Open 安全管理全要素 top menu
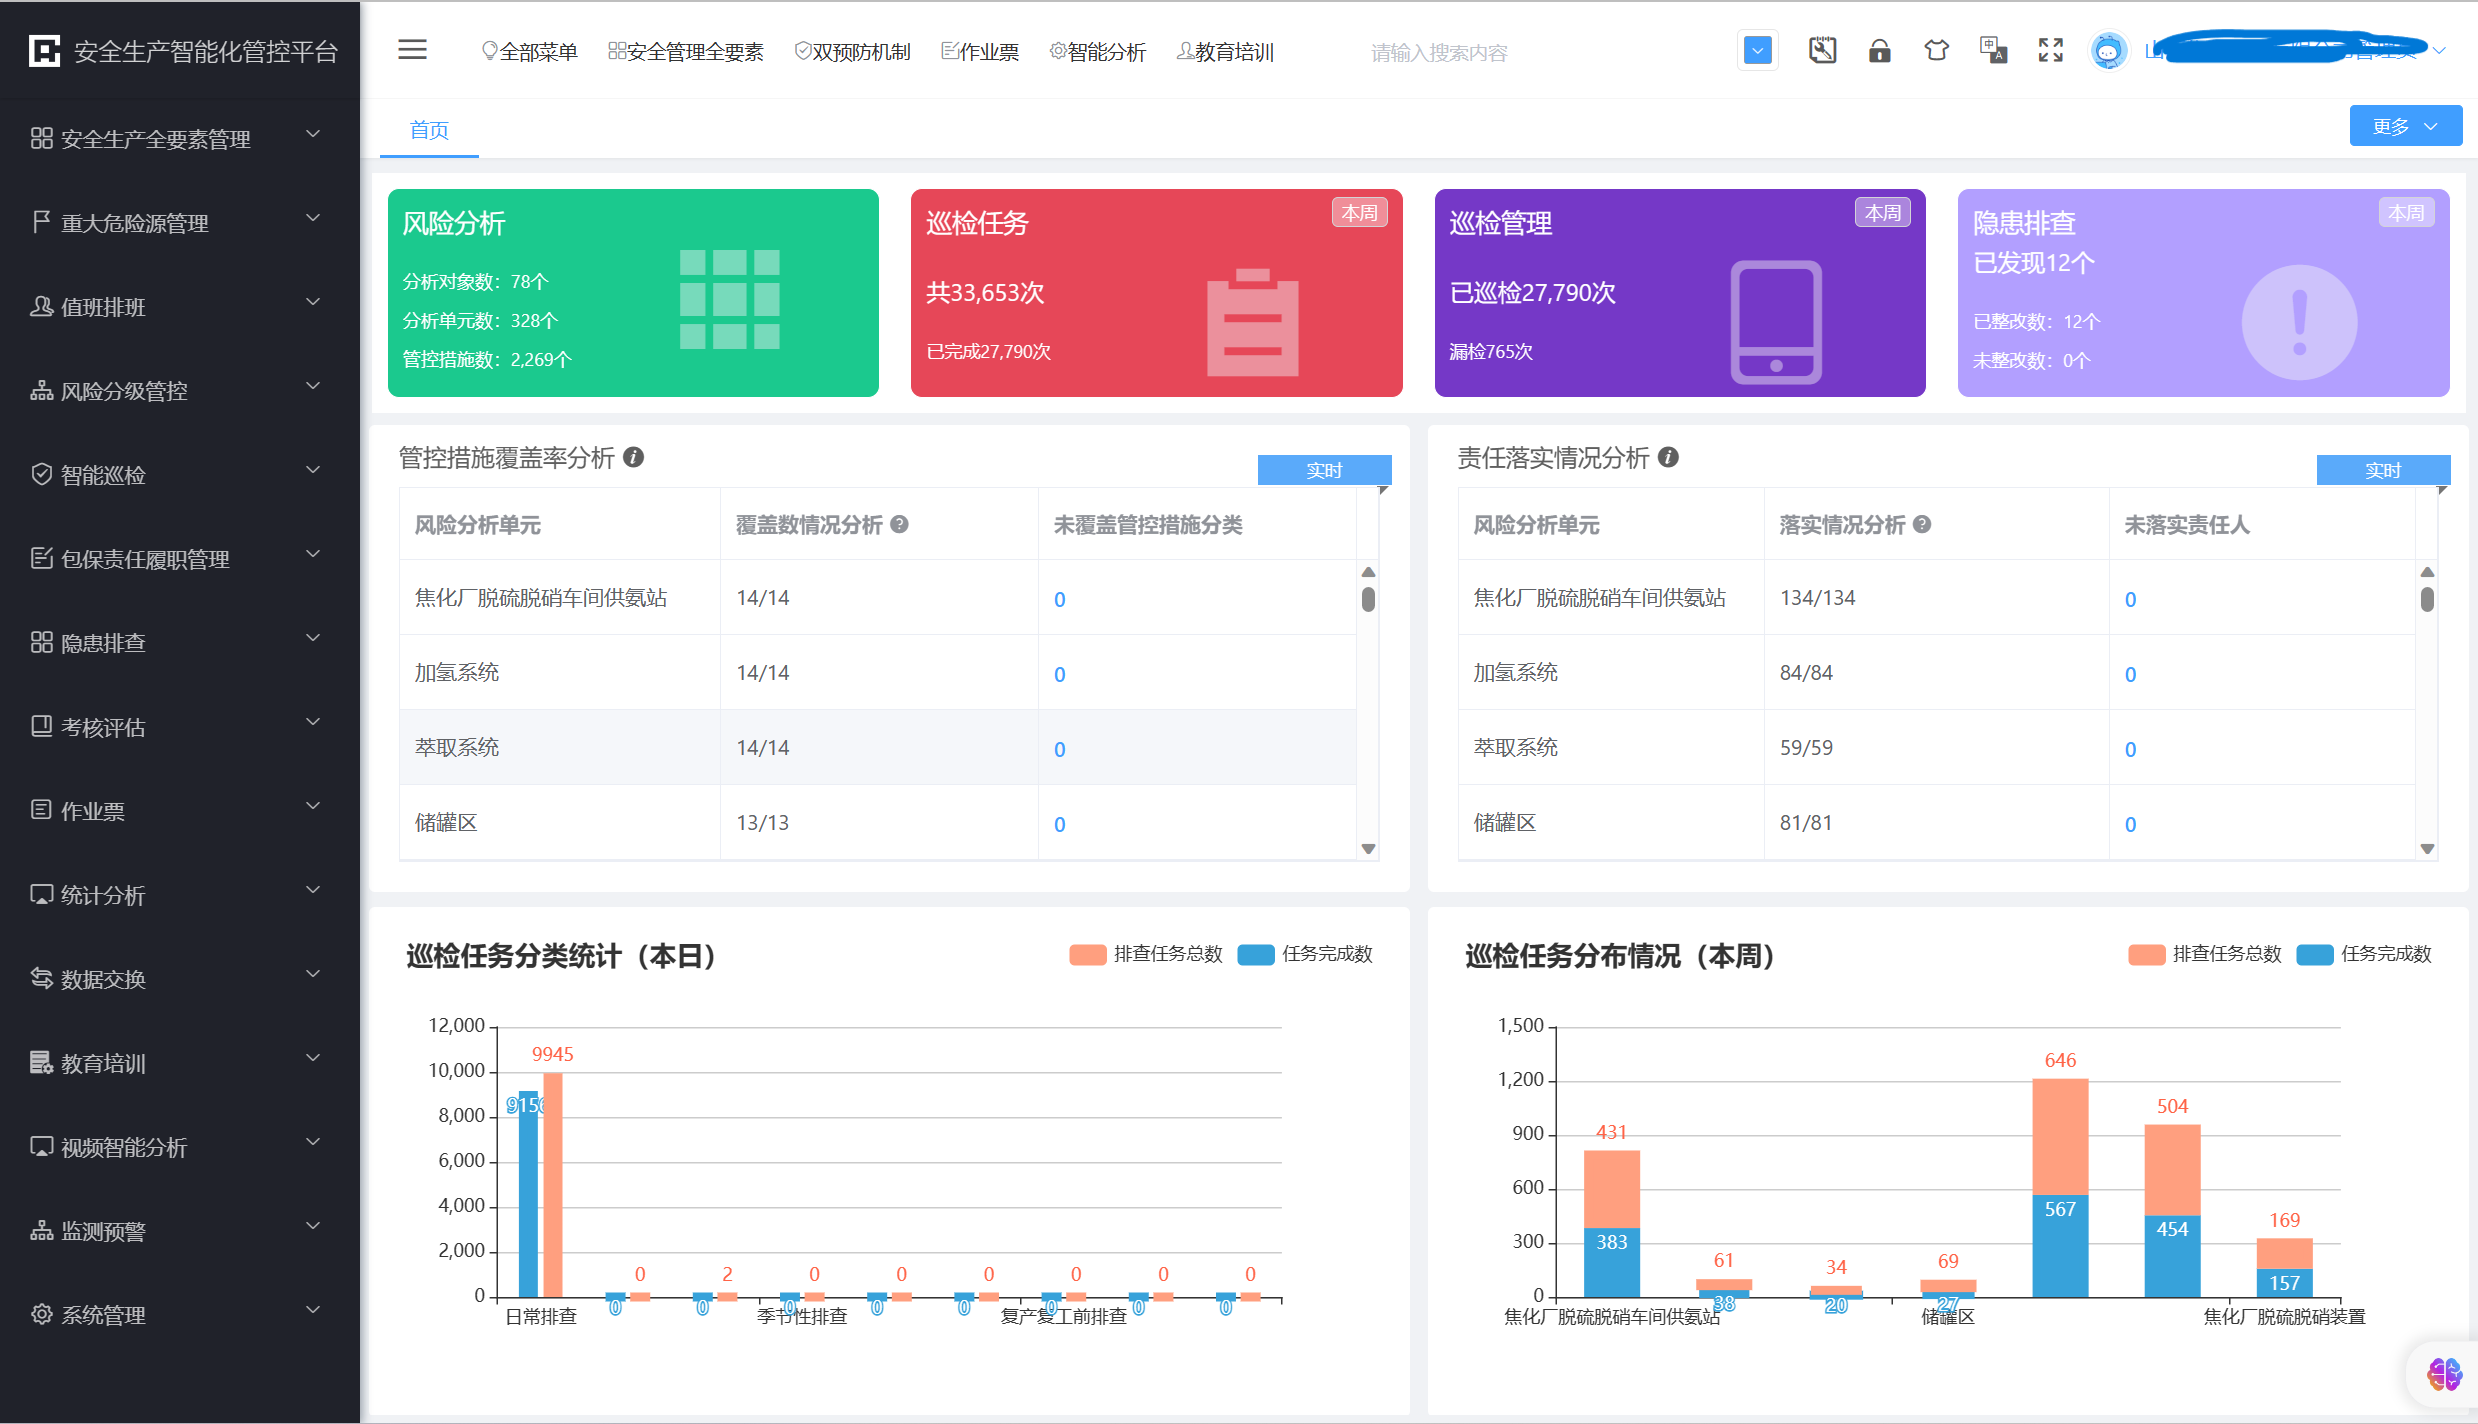Screen dimensions: 2478x1424 point(686,51)
